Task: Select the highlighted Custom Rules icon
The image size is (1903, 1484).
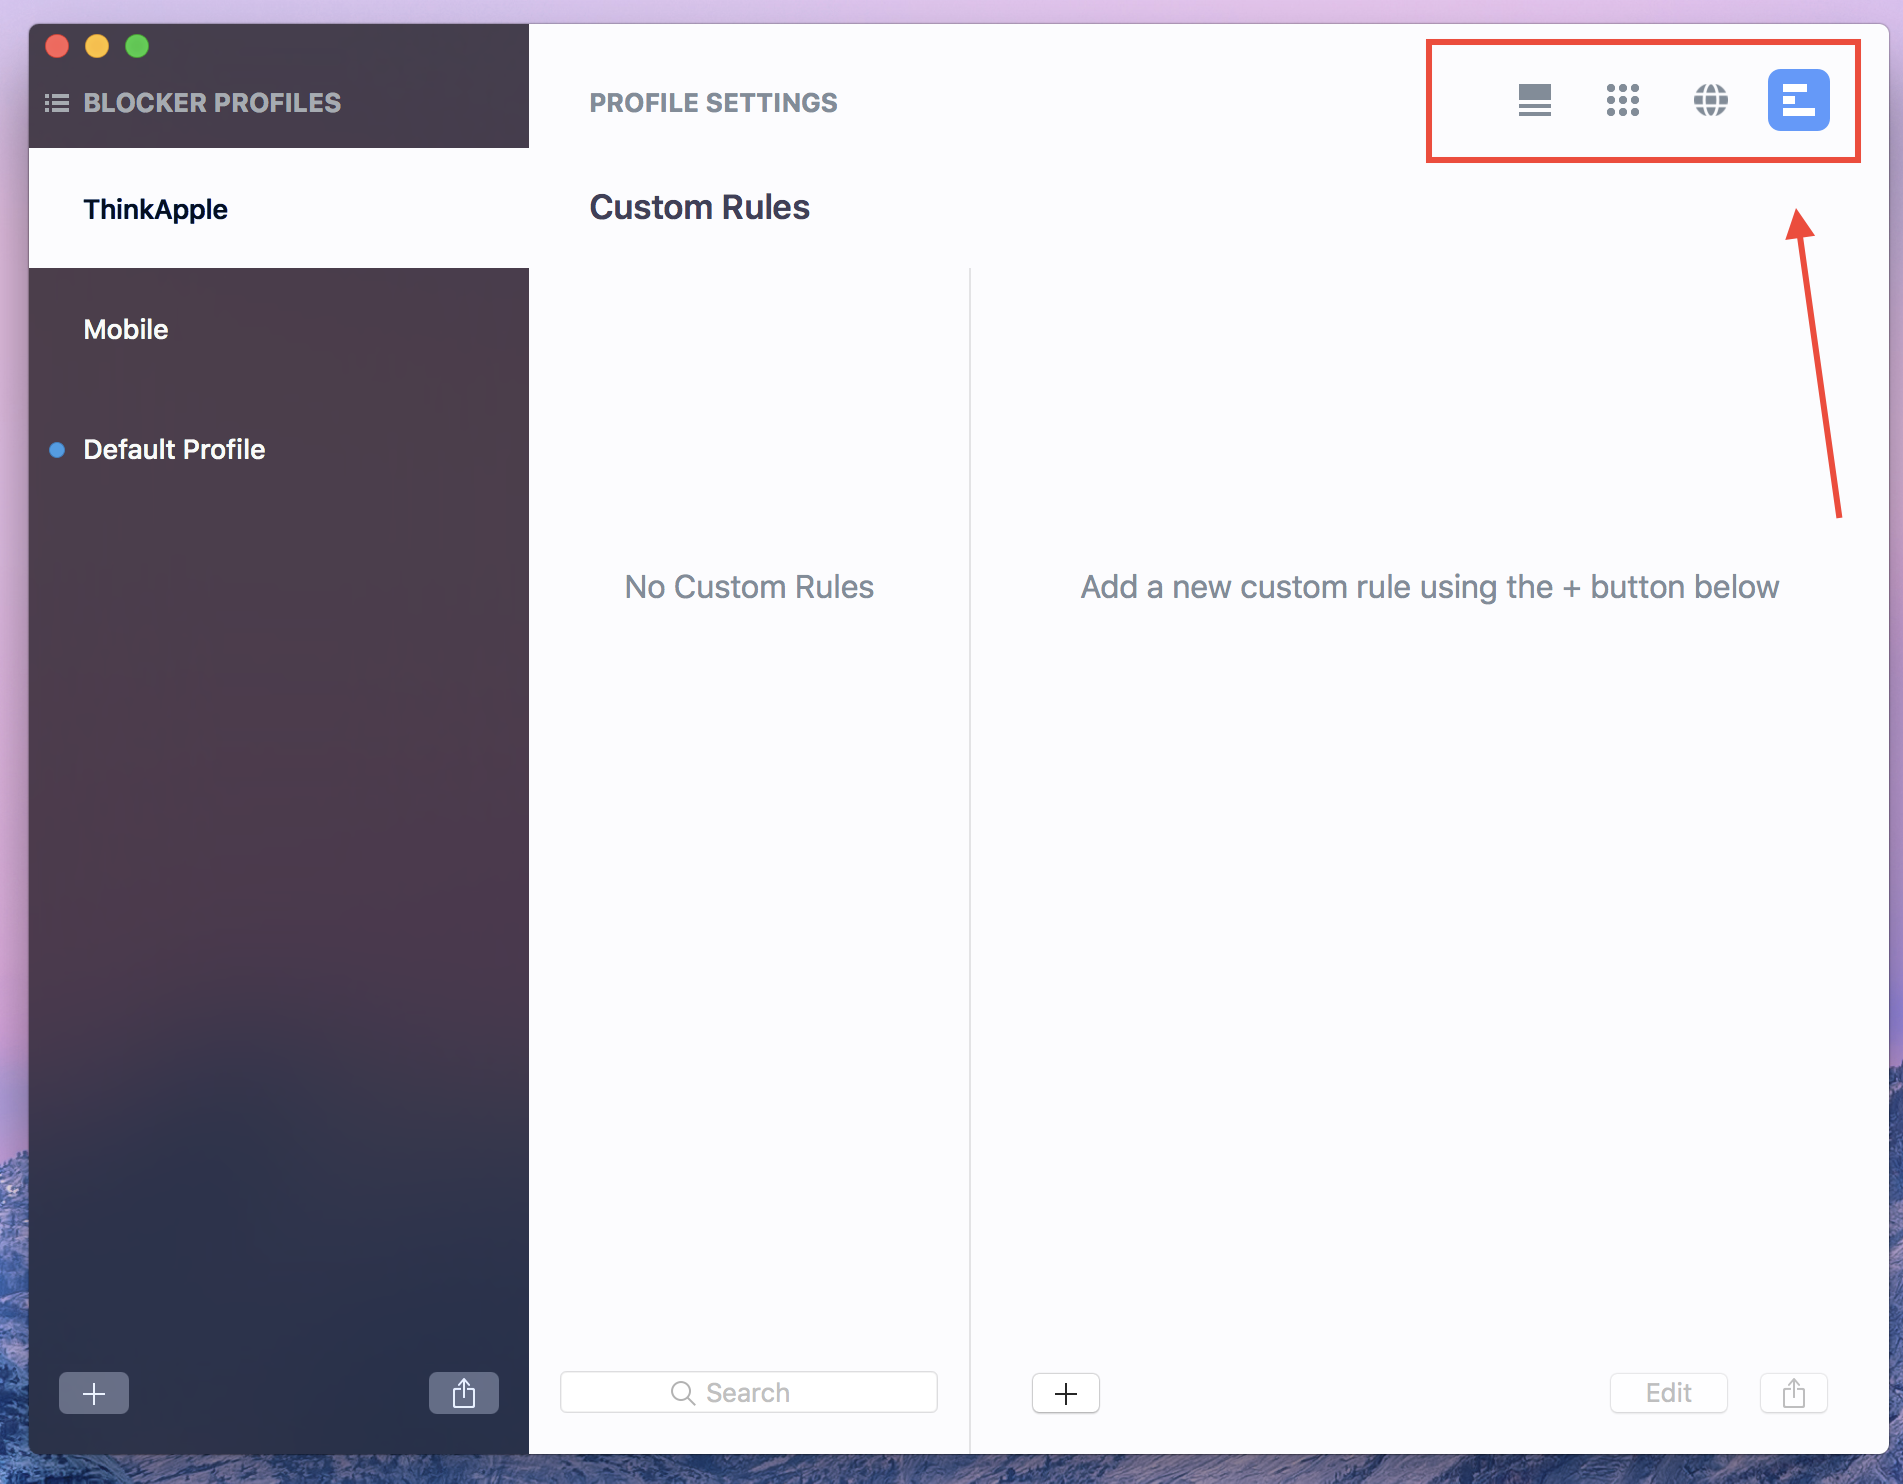Action: tap(1798, 100)
